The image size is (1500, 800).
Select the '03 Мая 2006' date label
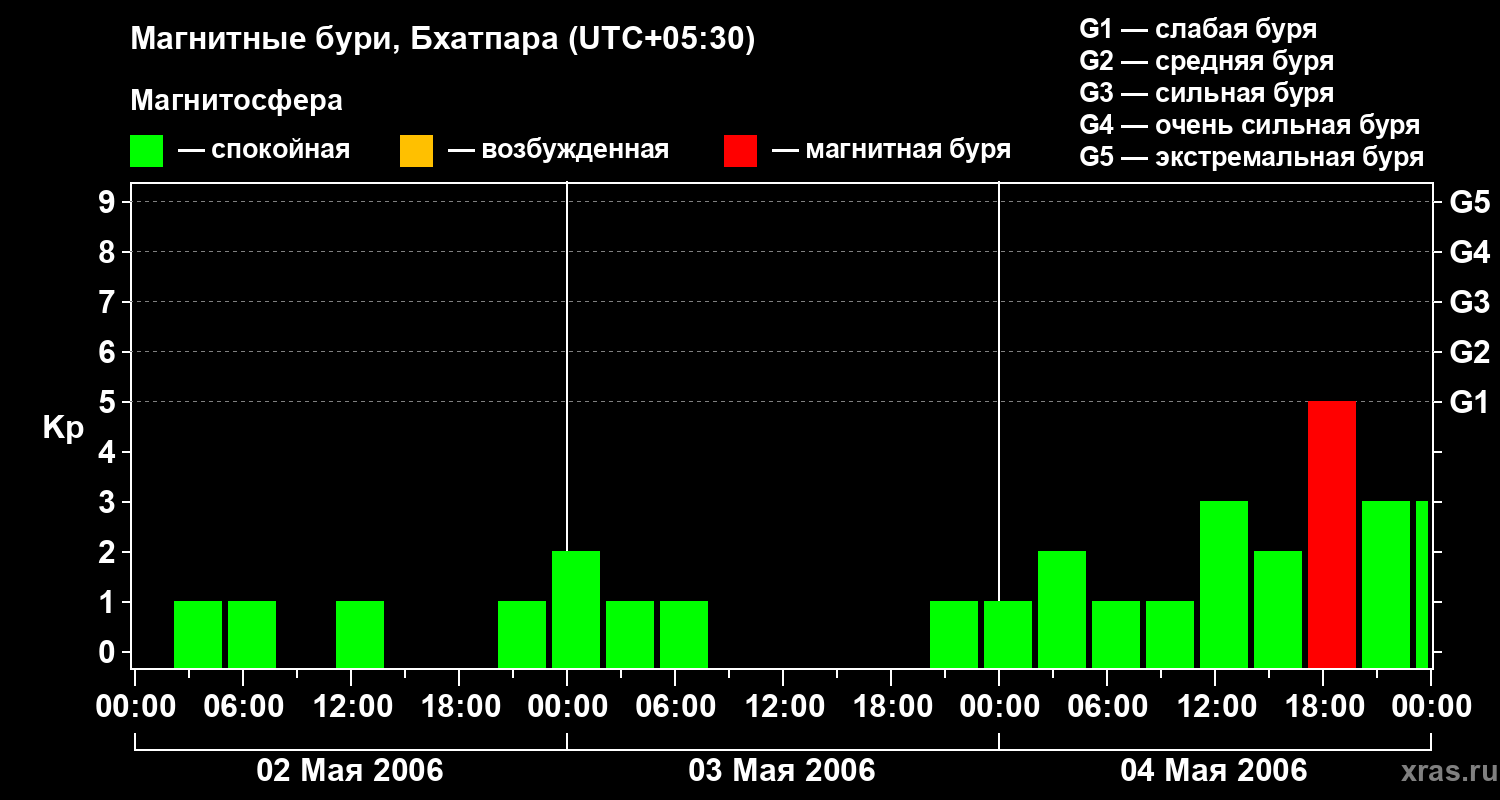(x=782, y=771)
